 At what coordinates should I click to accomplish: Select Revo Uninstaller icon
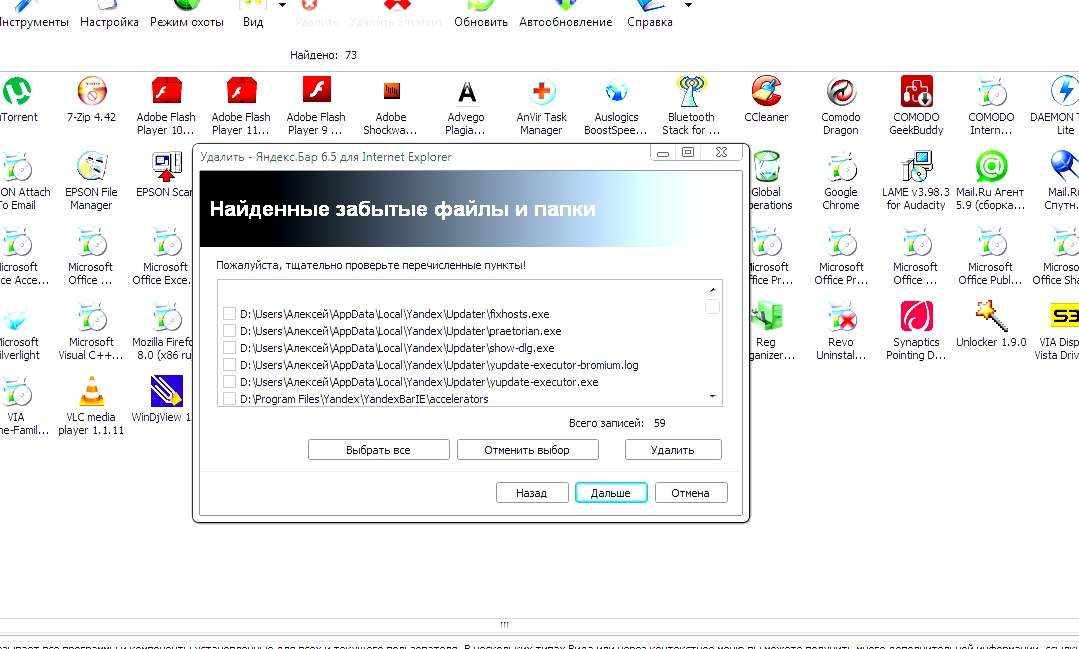(841, 317)
